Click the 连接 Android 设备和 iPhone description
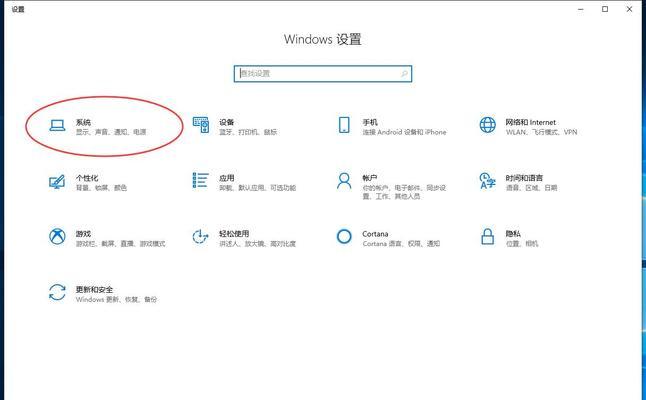Image resolution: width=646 pixels, height=400 pixels. [404, 132]
